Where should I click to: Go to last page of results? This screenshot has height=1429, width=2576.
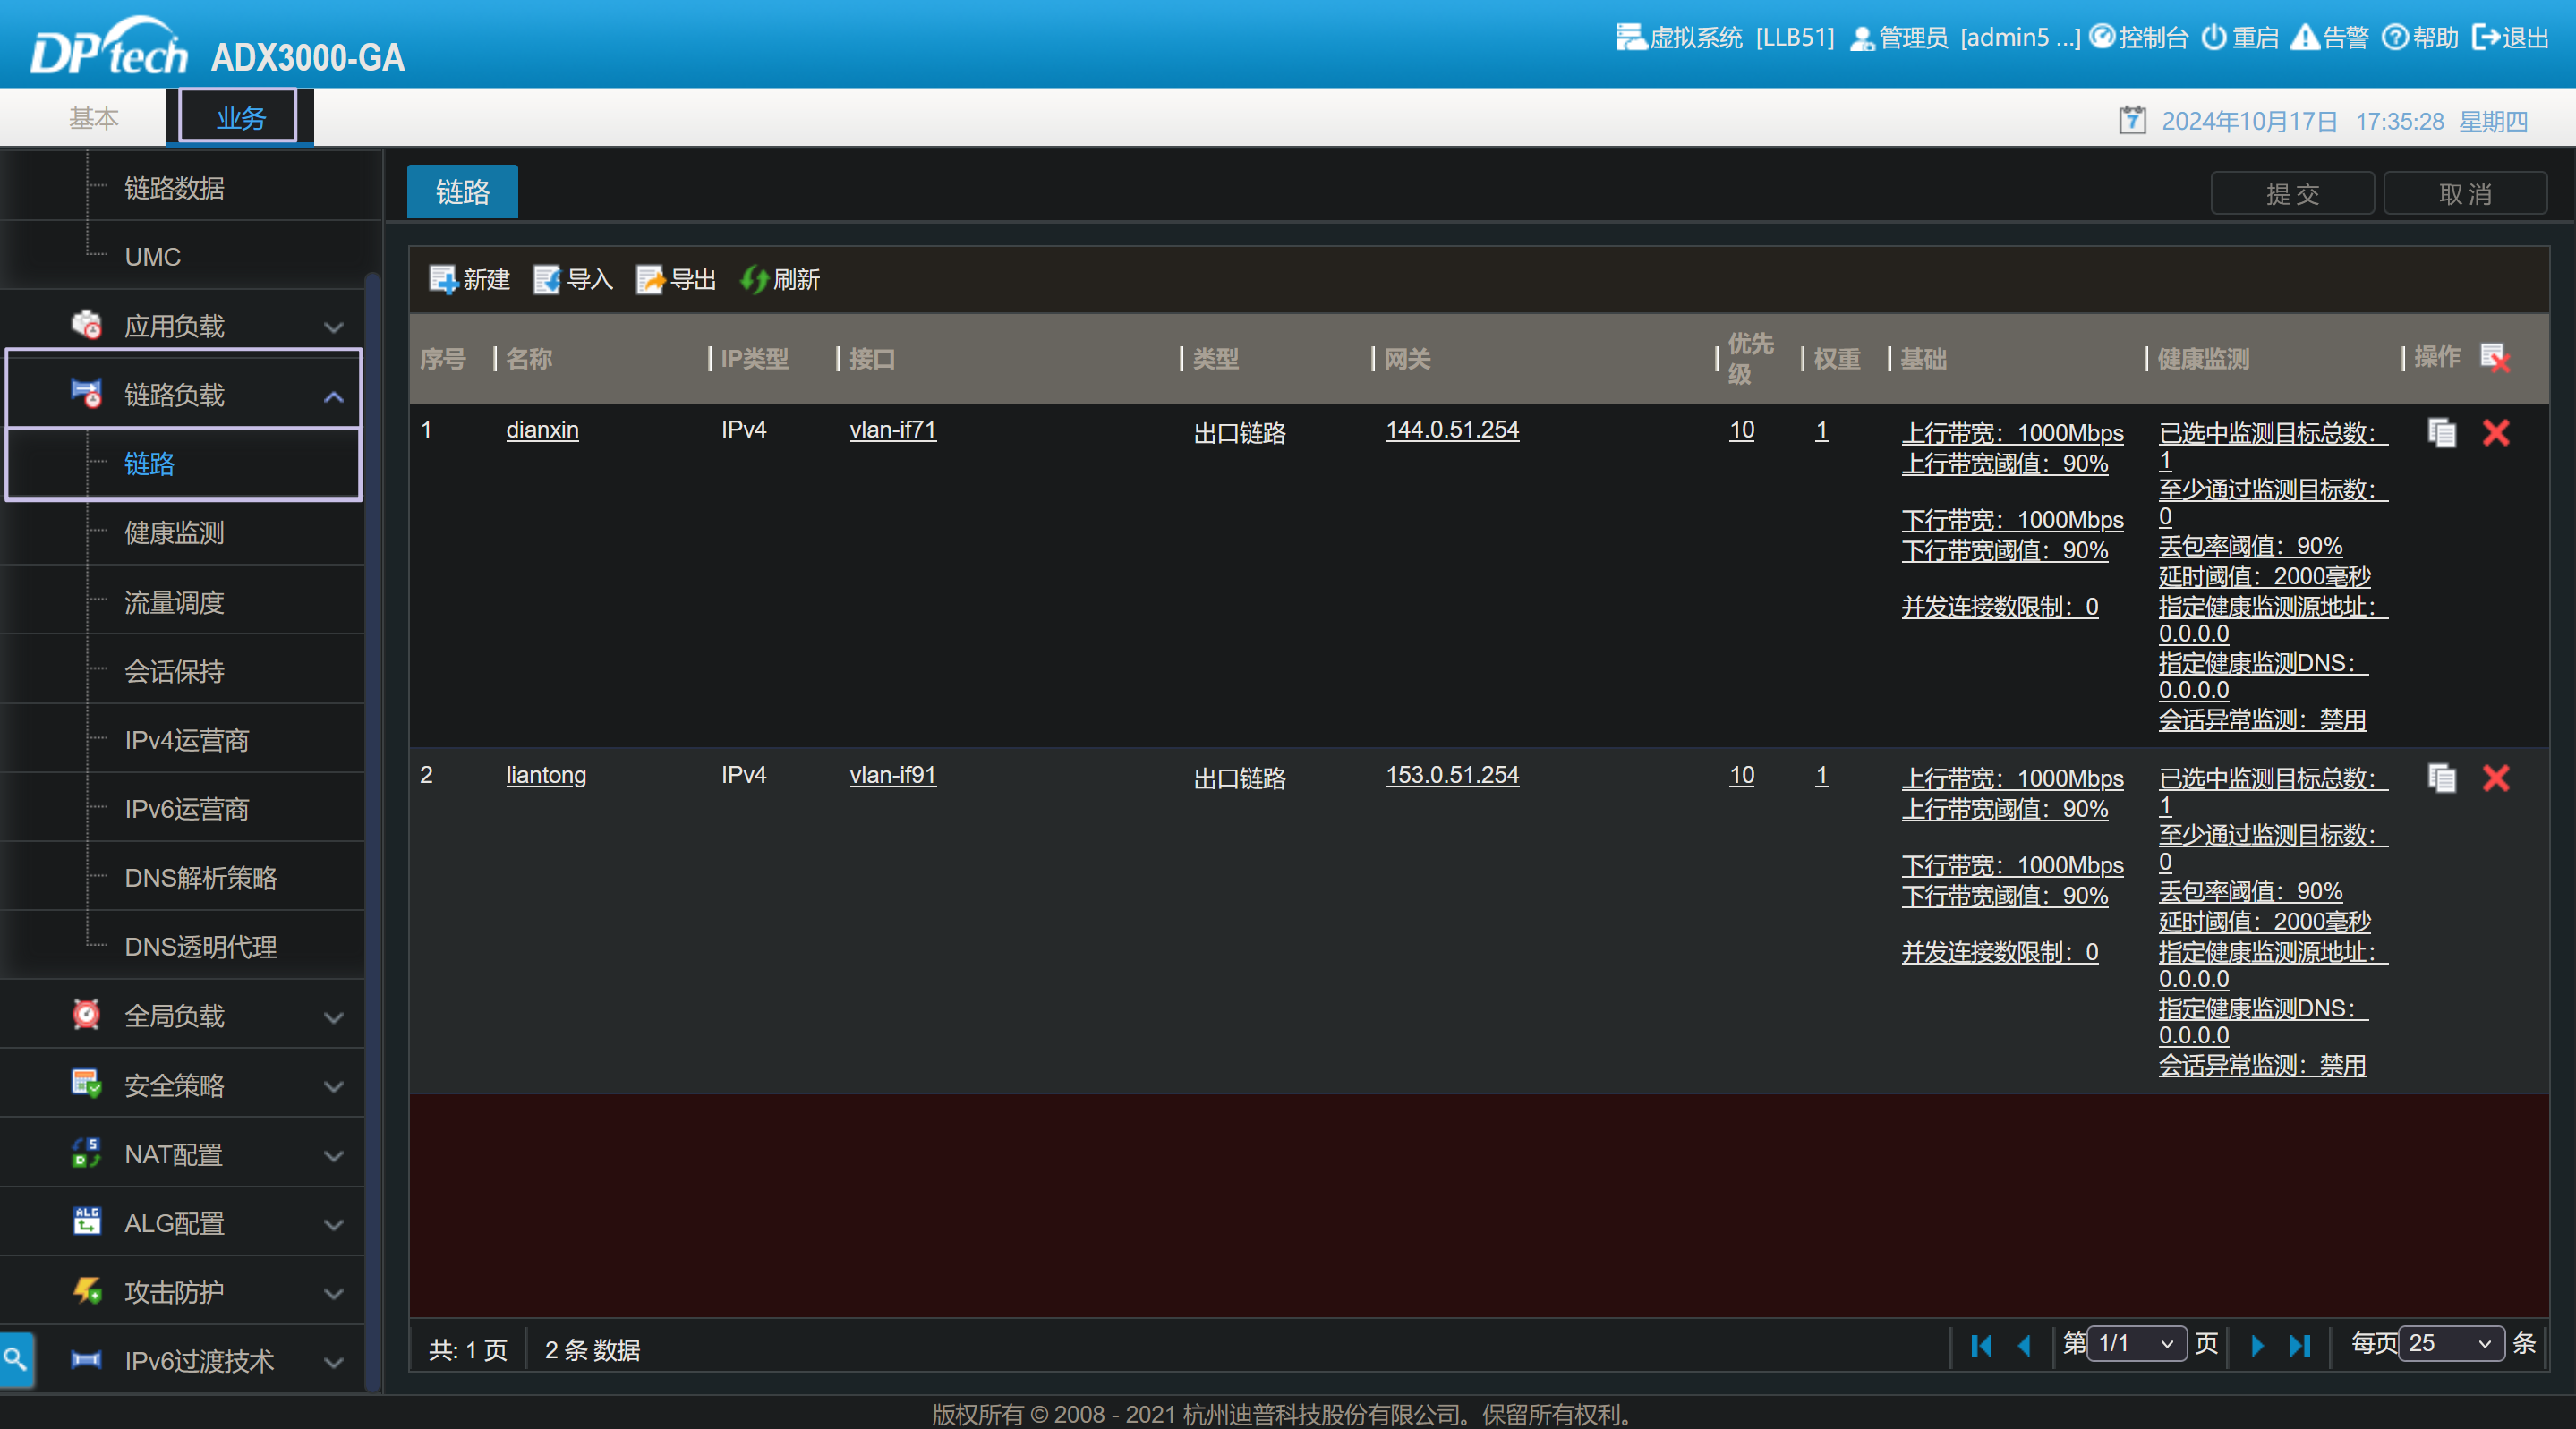pos(2300,1345)
